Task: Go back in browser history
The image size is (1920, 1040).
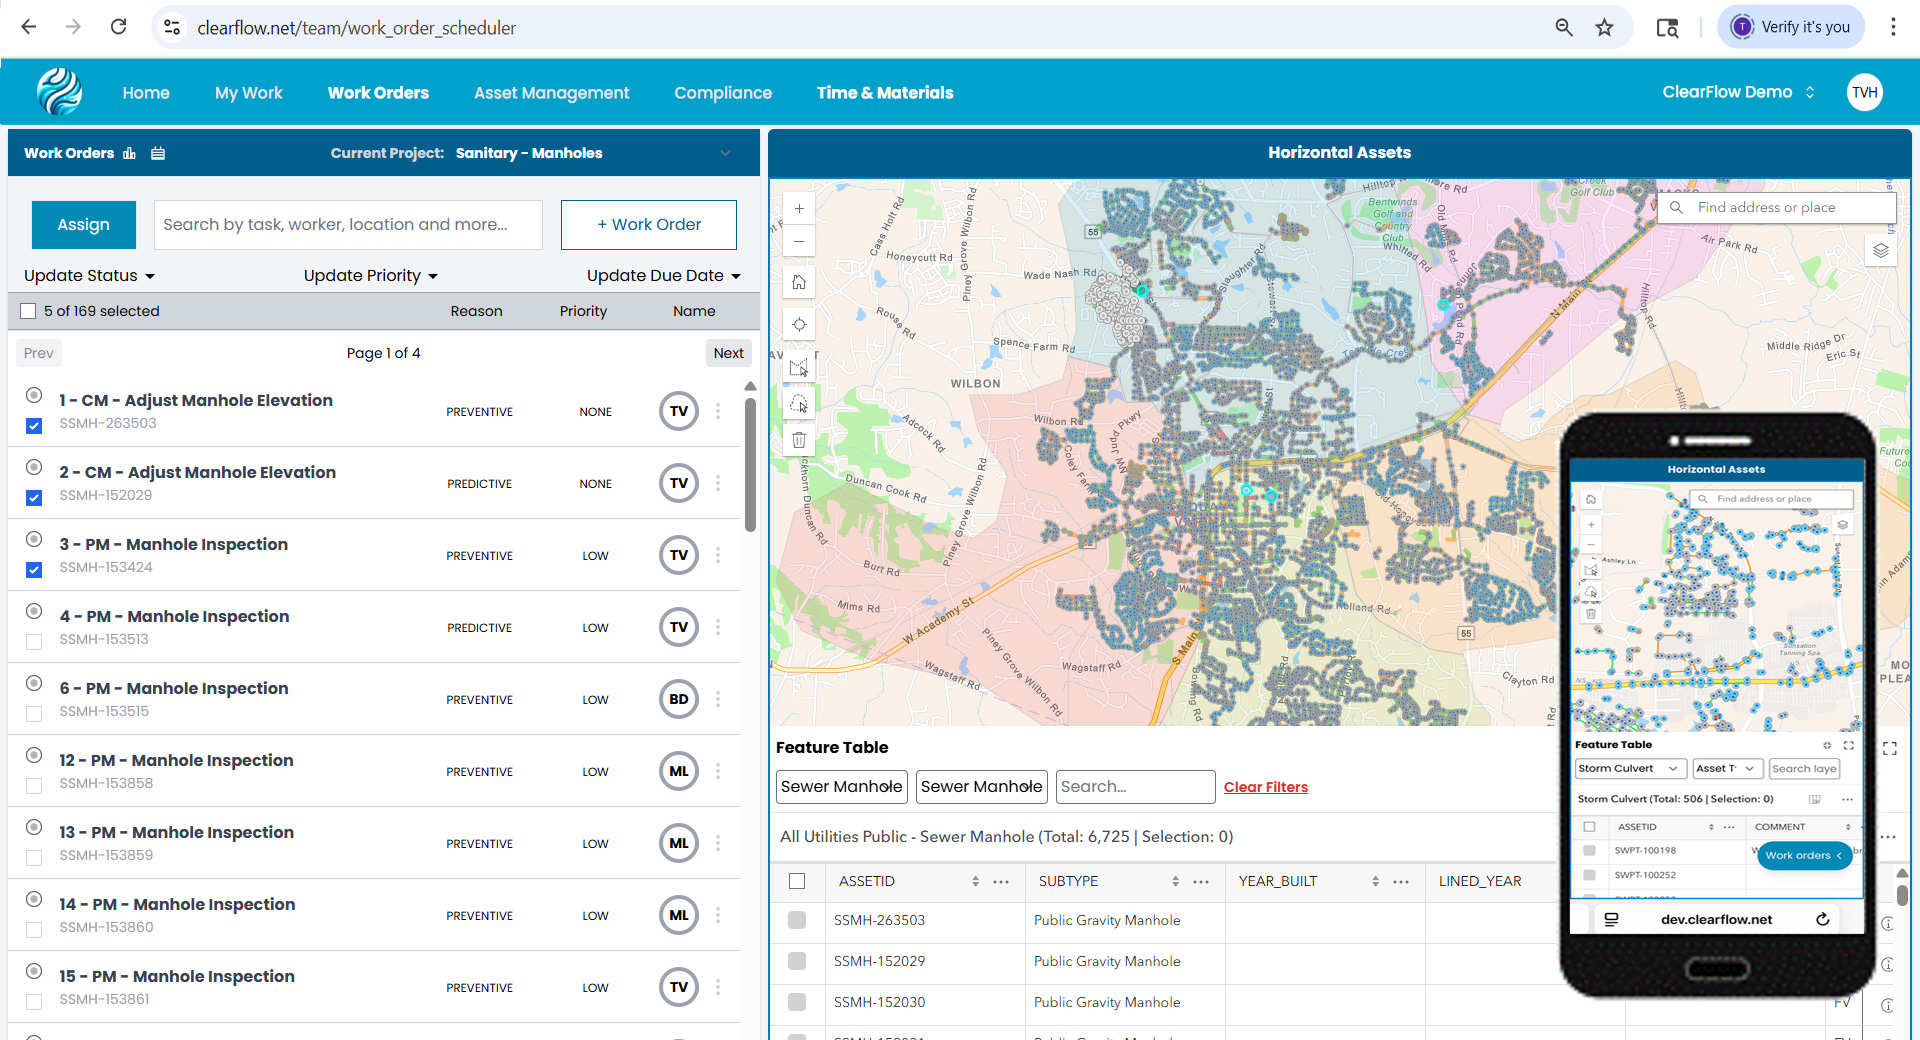Action: pos(29,27)
